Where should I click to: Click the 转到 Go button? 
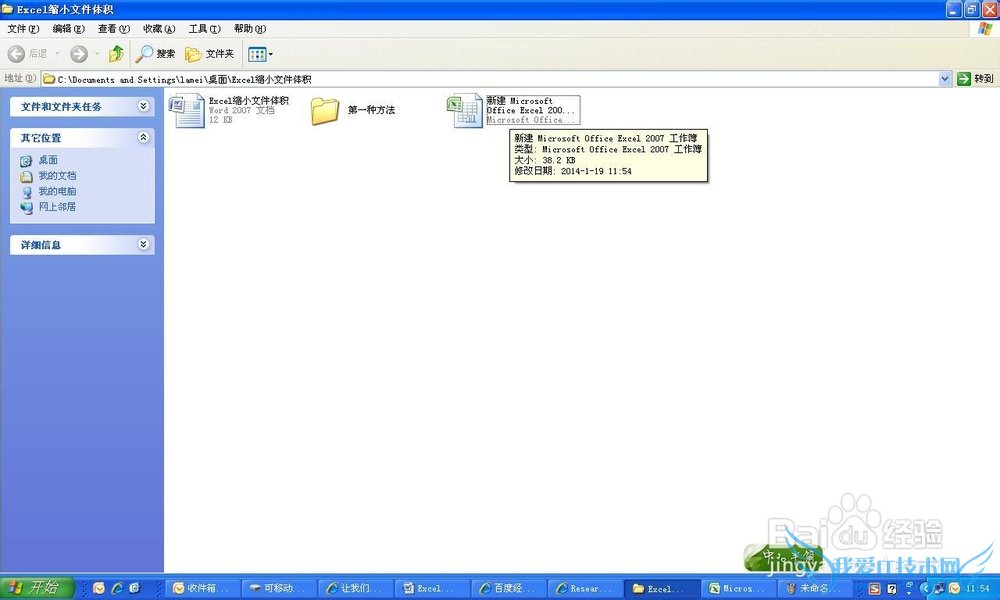[x=976, y=79]
